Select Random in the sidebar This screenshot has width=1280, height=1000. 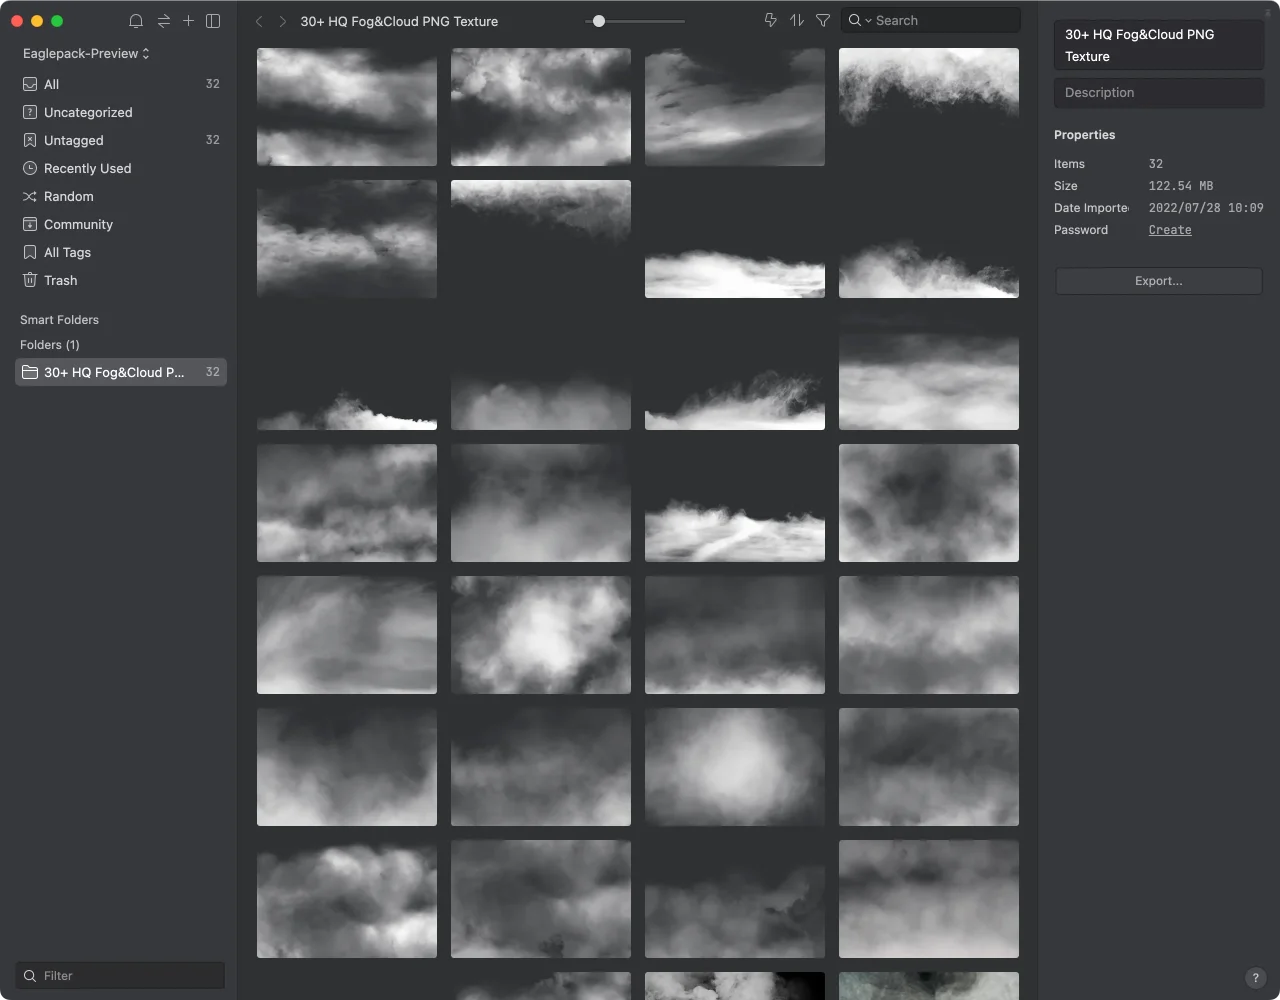point(121,196)
